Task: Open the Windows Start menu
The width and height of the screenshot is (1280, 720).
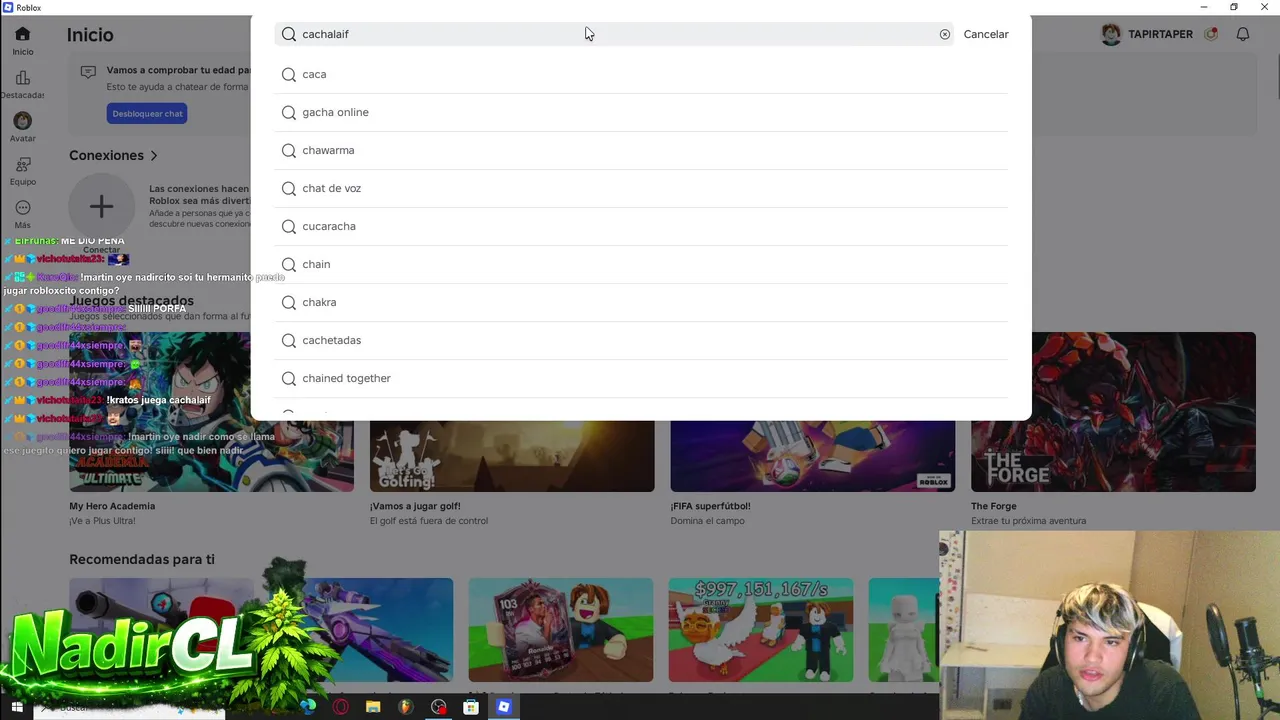Action: pyautogui.click(x=17, y=707)
